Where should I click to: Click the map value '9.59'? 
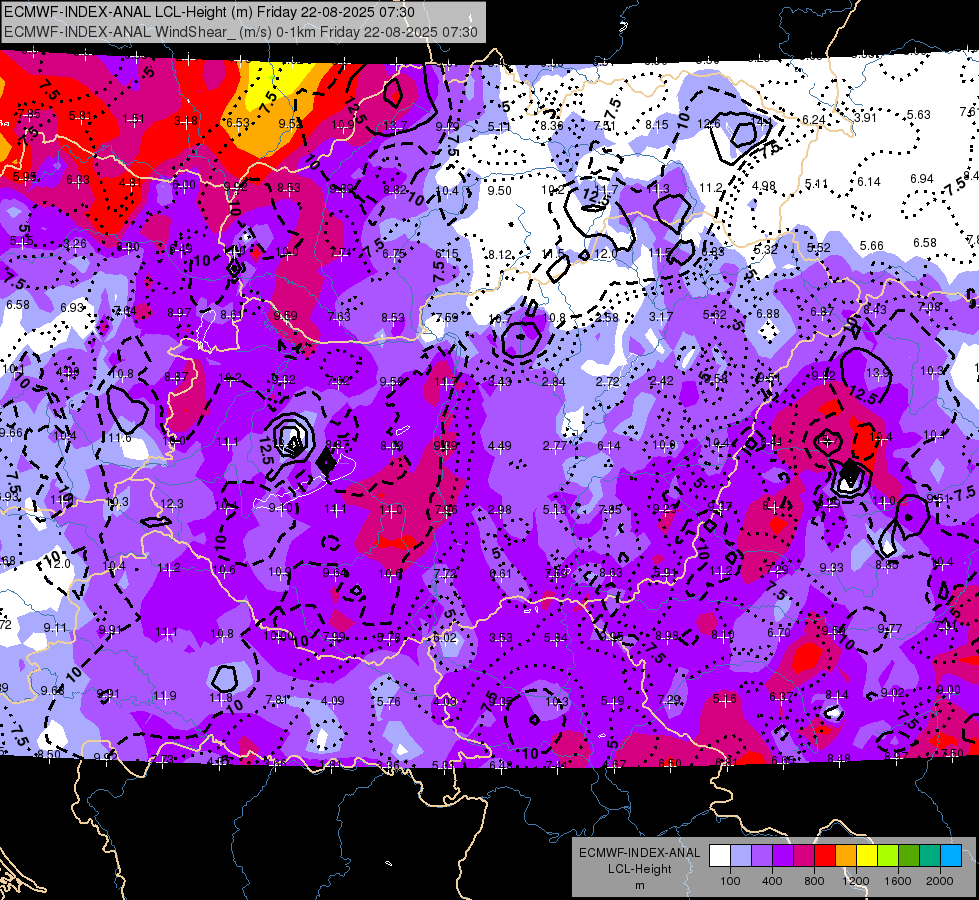click(285, 315)
